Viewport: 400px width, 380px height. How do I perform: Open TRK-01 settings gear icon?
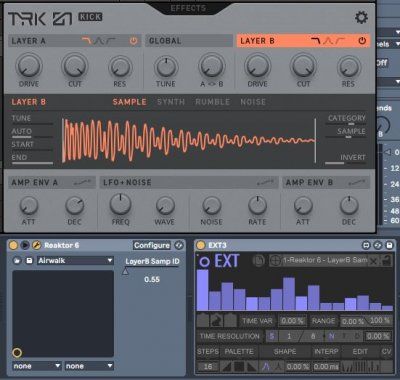(x=361, y=17)
